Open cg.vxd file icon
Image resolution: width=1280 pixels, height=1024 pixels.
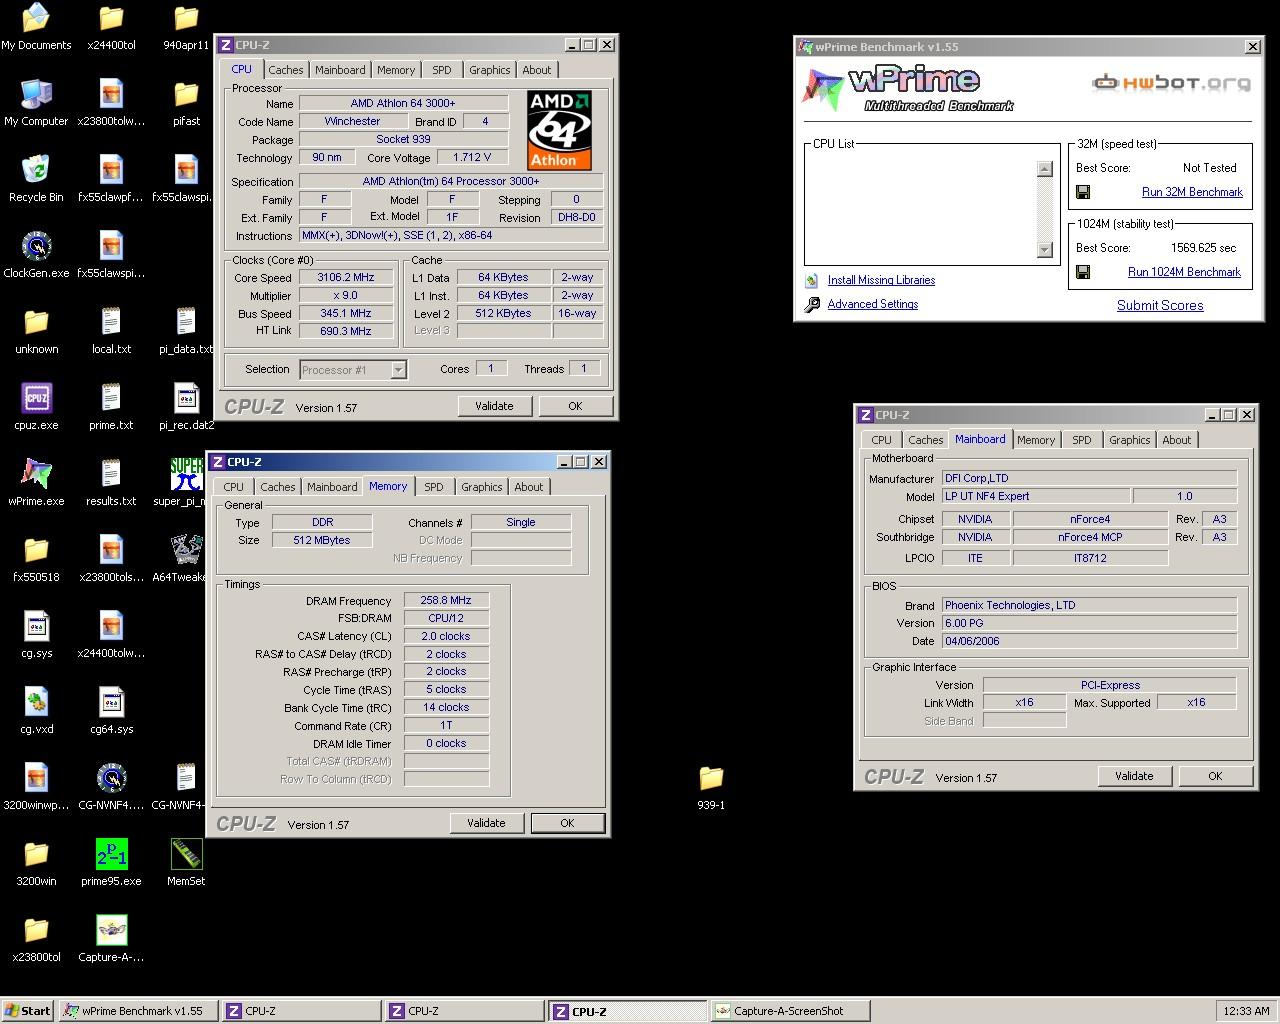[x=36, y=702]
